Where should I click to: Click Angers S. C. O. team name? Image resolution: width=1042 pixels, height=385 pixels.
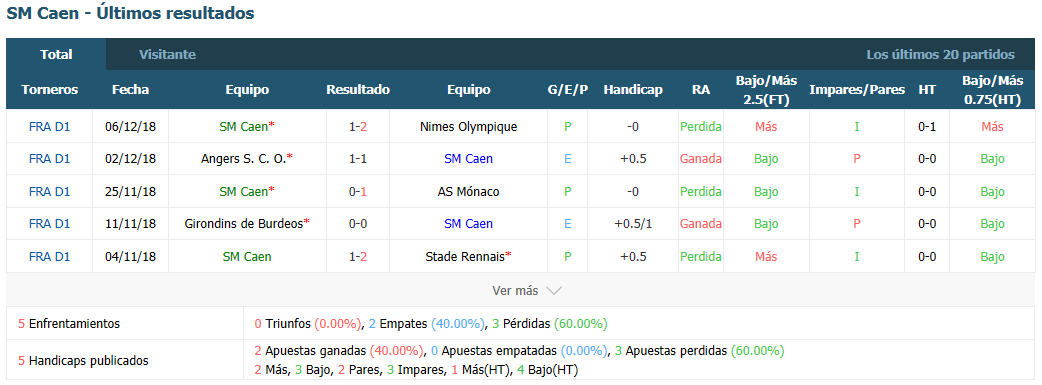pyautogui.click(x=243, y=159)
